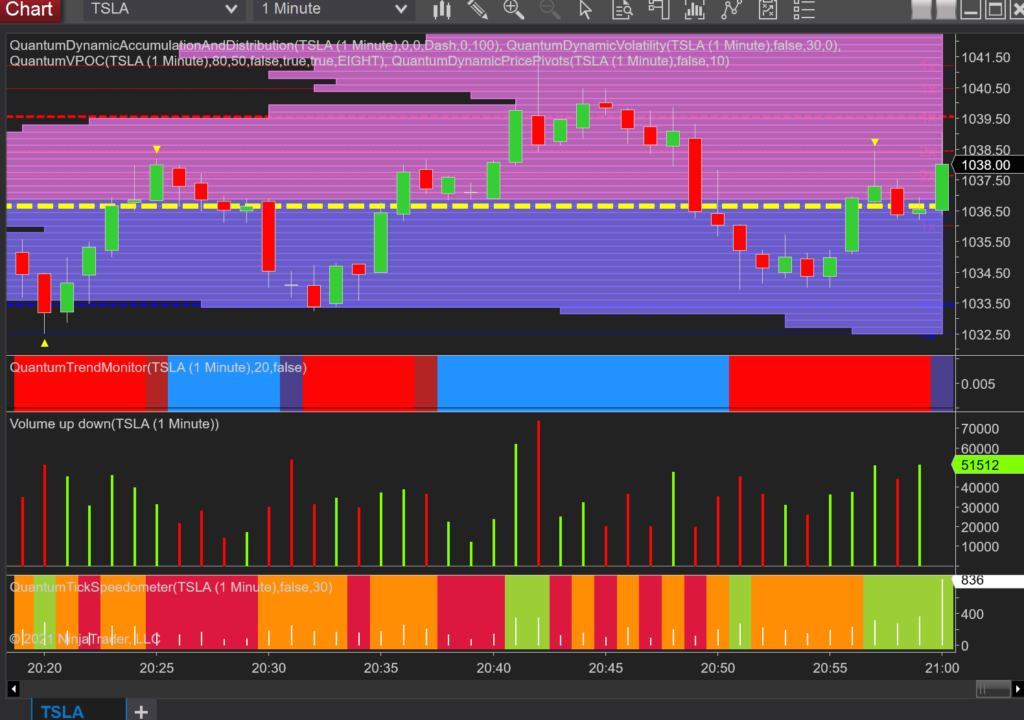Click the 1041.50 price axis label
This screenshot has height=720, width=1024.
(986, 57)
